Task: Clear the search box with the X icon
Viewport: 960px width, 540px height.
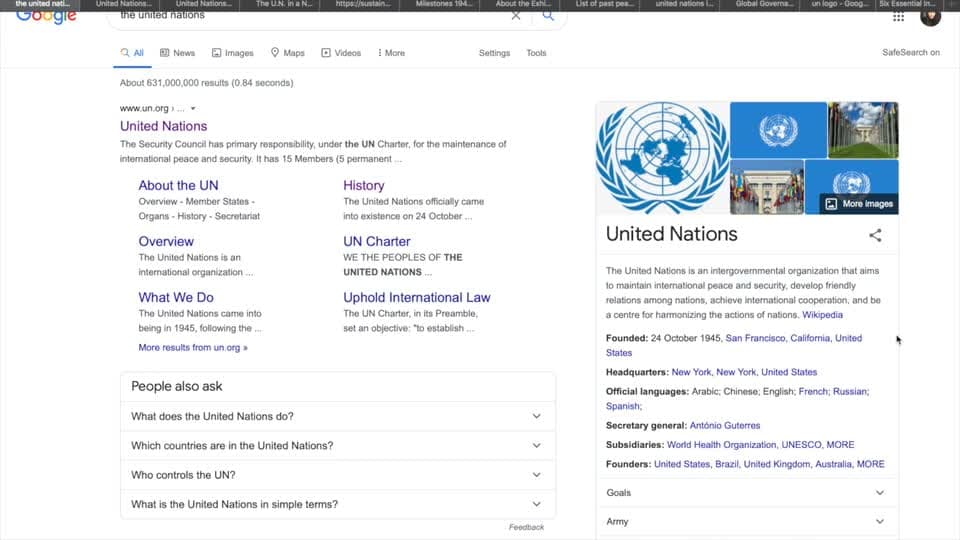Action: 516,16
